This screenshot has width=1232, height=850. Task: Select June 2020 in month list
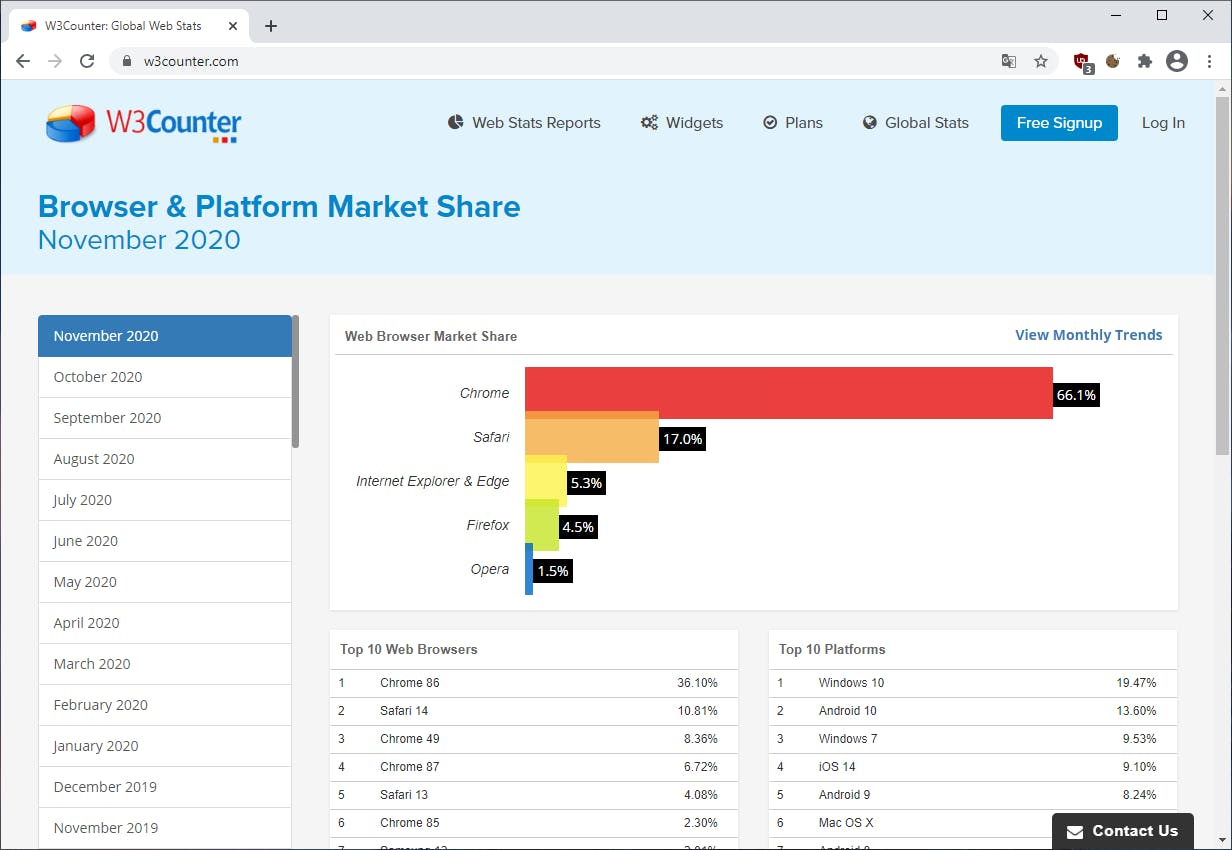(x=165, y=541)
